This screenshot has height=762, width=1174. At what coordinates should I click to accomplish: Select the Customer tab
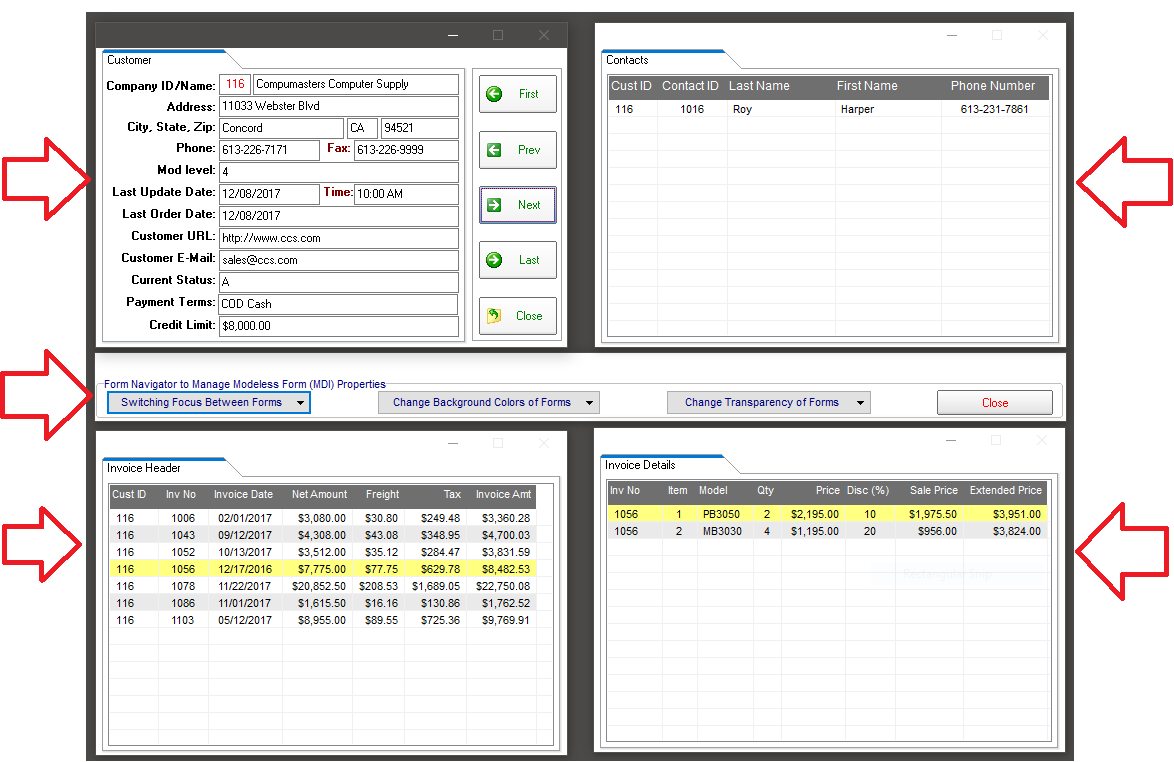(x=130, y=60)
